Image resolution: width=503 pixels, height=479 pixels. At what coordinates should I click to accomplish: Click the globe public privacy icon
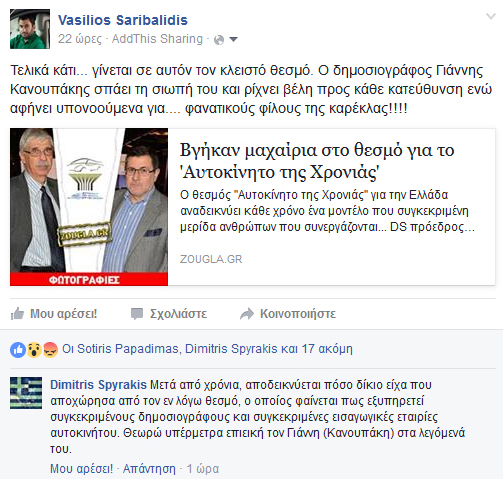tap(219, 40)
